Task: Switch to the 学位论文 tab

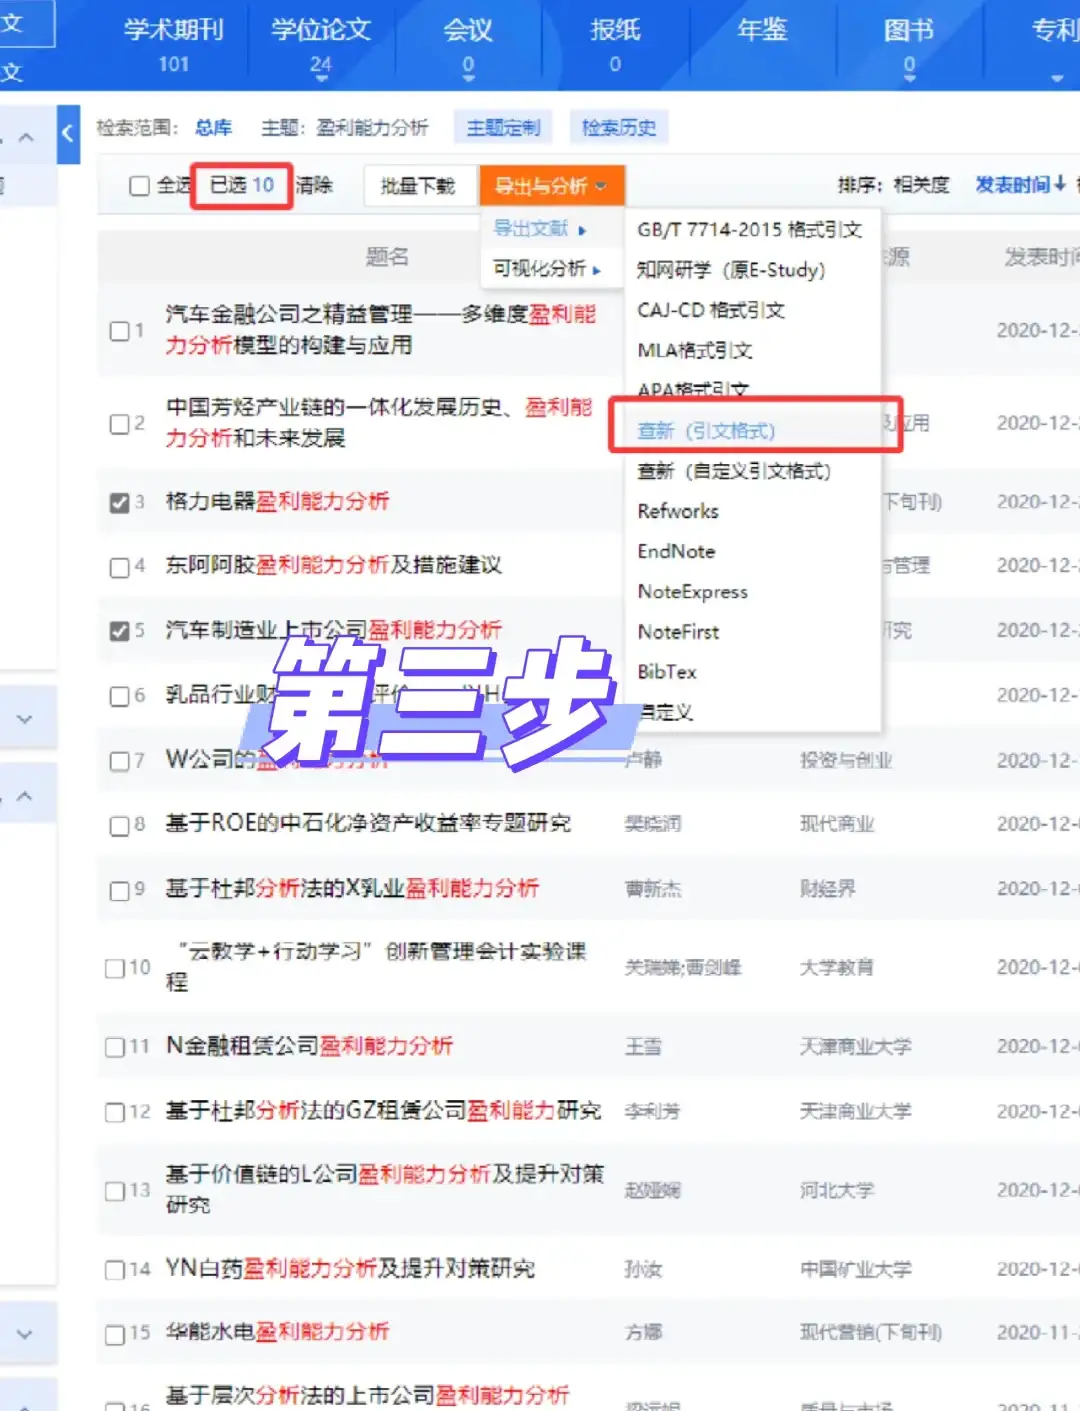Action: click(x=321, y=30)
